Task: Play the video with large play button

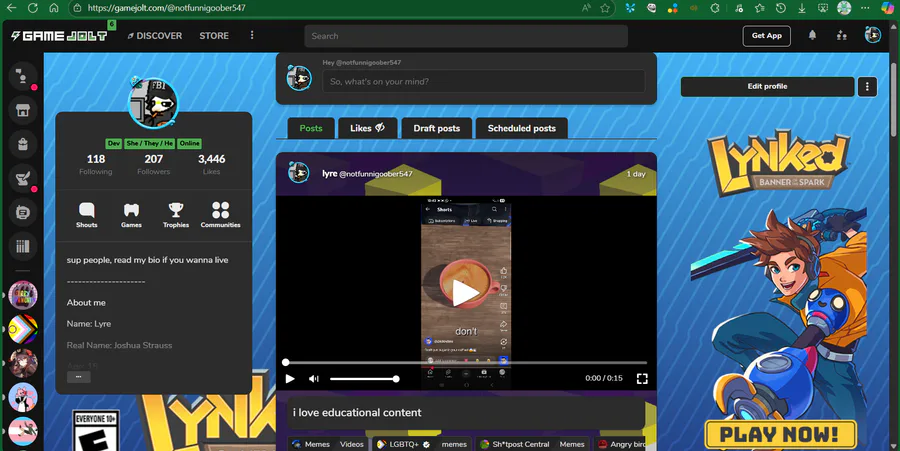Action: pos(465,293)
